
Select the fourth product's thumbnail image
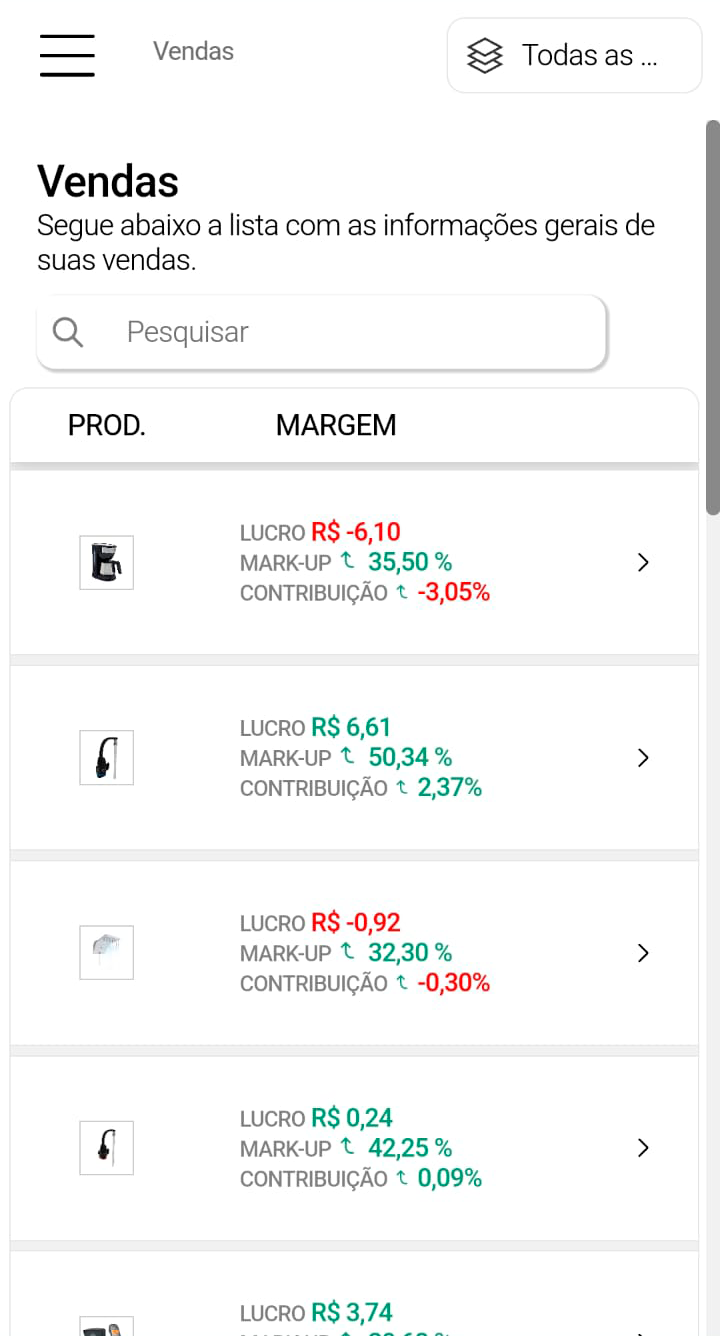pos(106,1147)
